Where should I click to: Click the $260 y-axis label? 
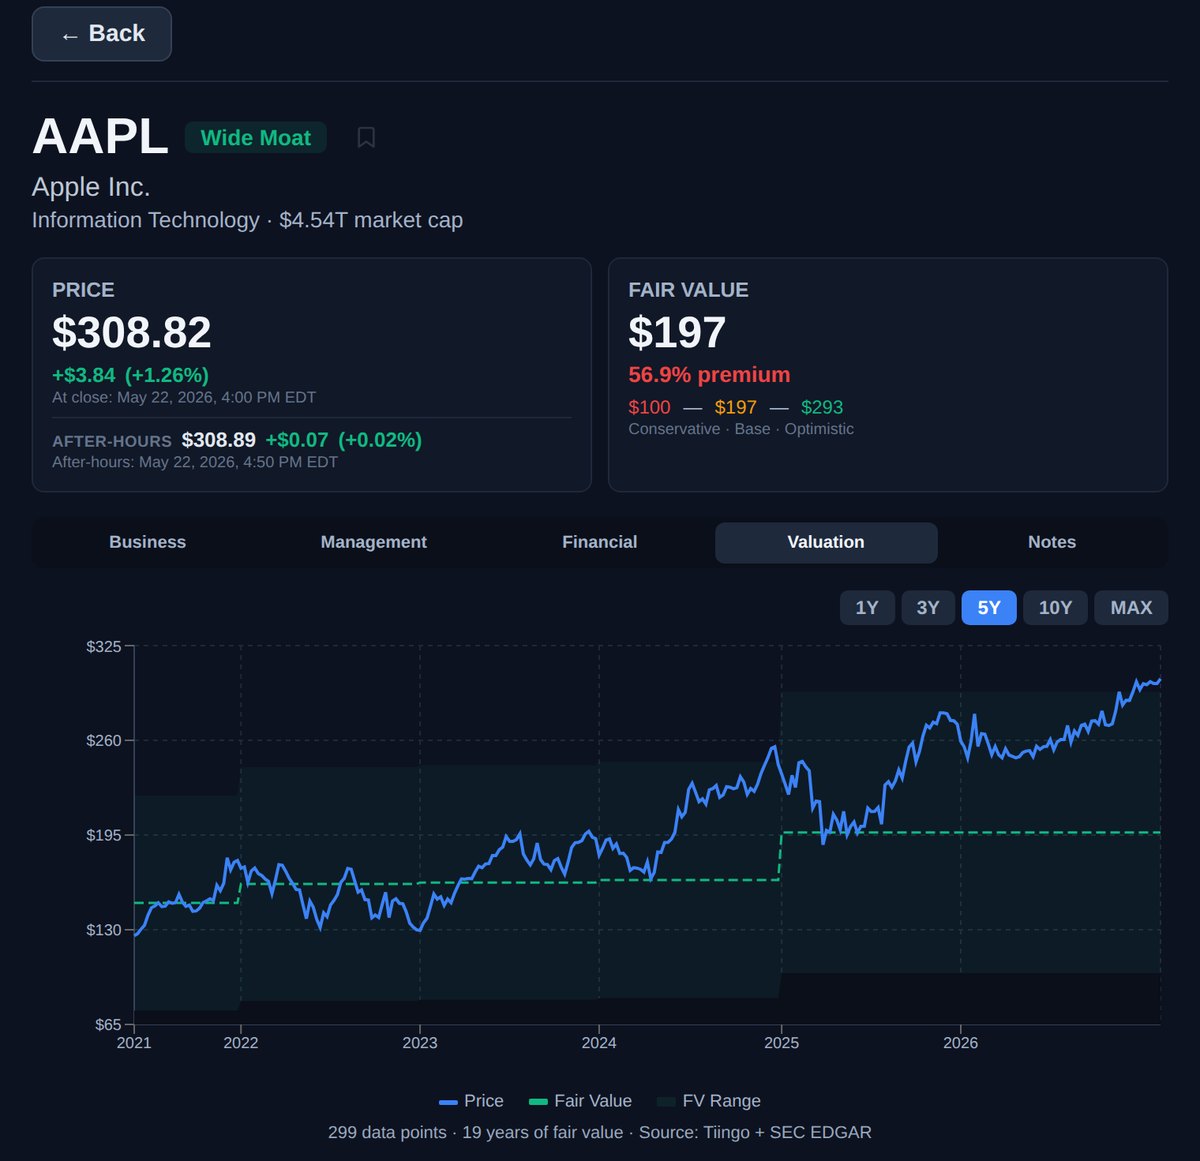pyautogui.click(x=104, y=741)
